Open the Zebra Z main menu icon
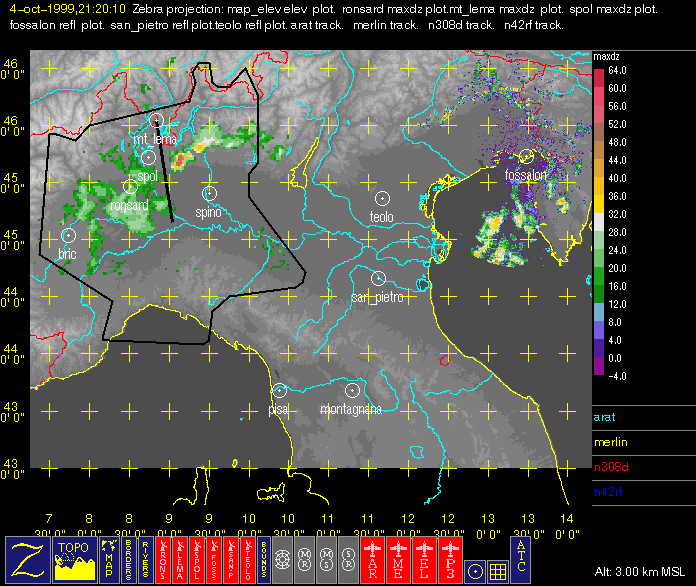696x586 pixels. [x=28, y=559]
